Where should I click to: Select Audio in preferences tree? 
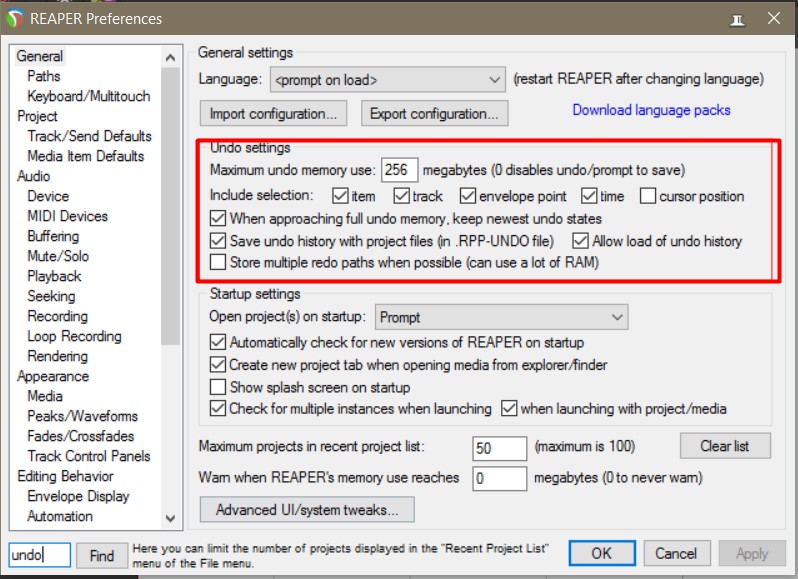point(34,176)
